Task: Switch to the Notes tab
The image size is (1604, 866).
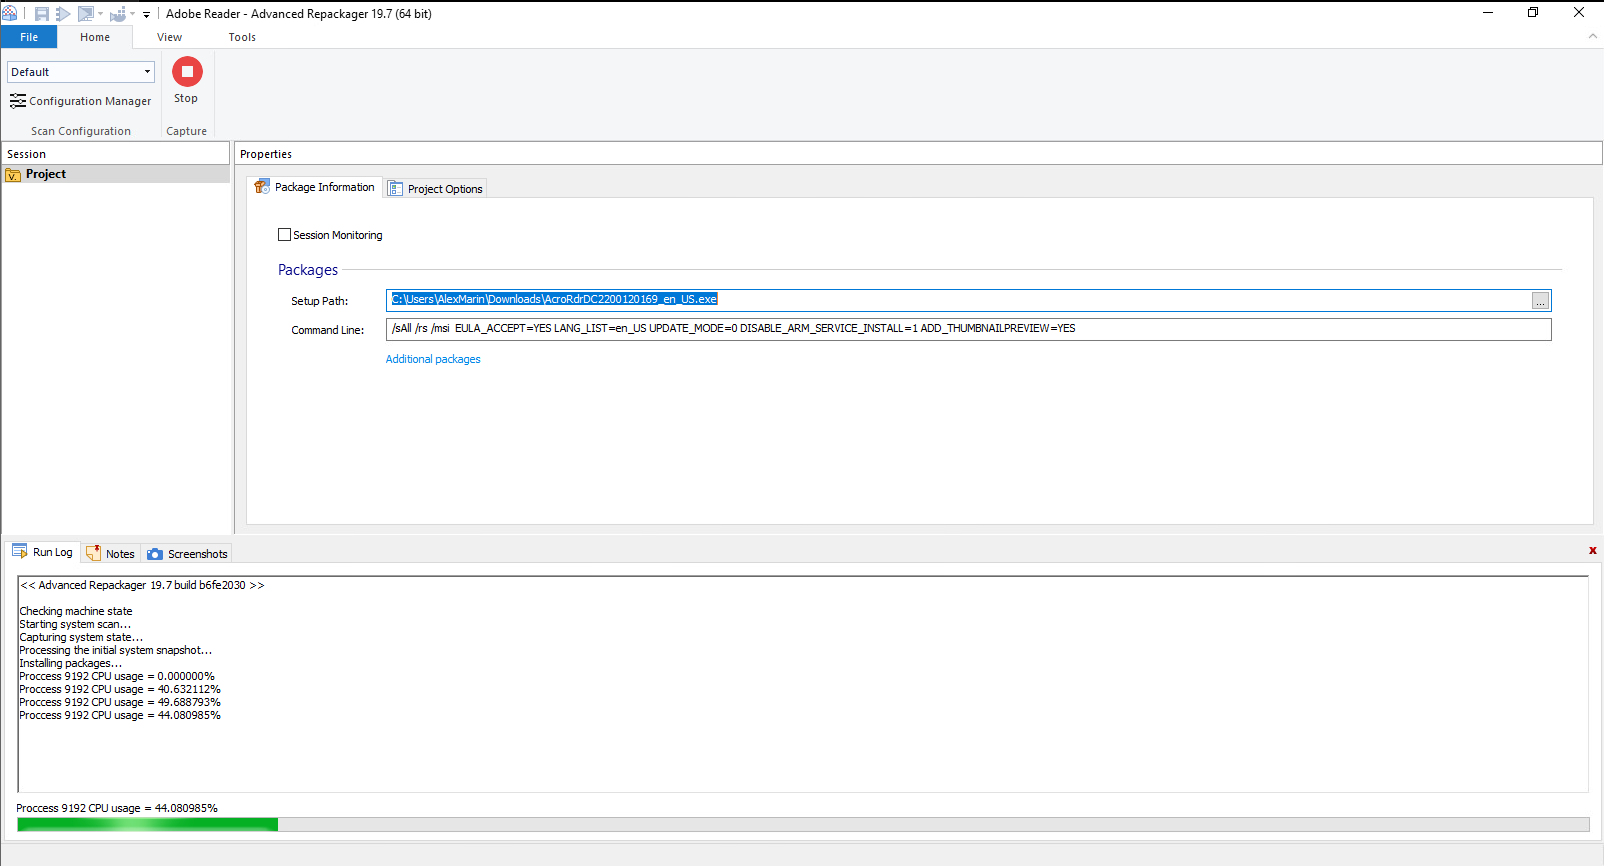Action: (x=110, y=554)
